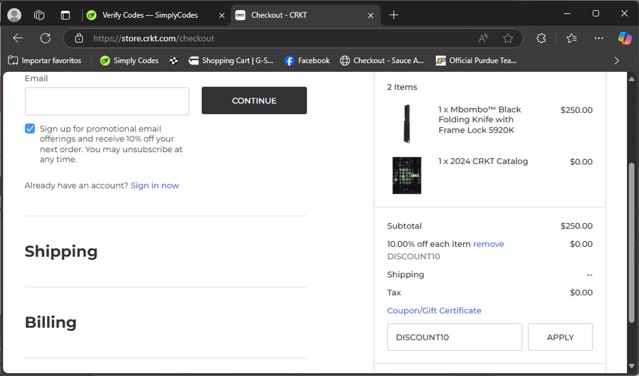Open Shopping Cart G-S bookmark
The image size is (639, 376).
pyautogui.click(x=231, y=61)
